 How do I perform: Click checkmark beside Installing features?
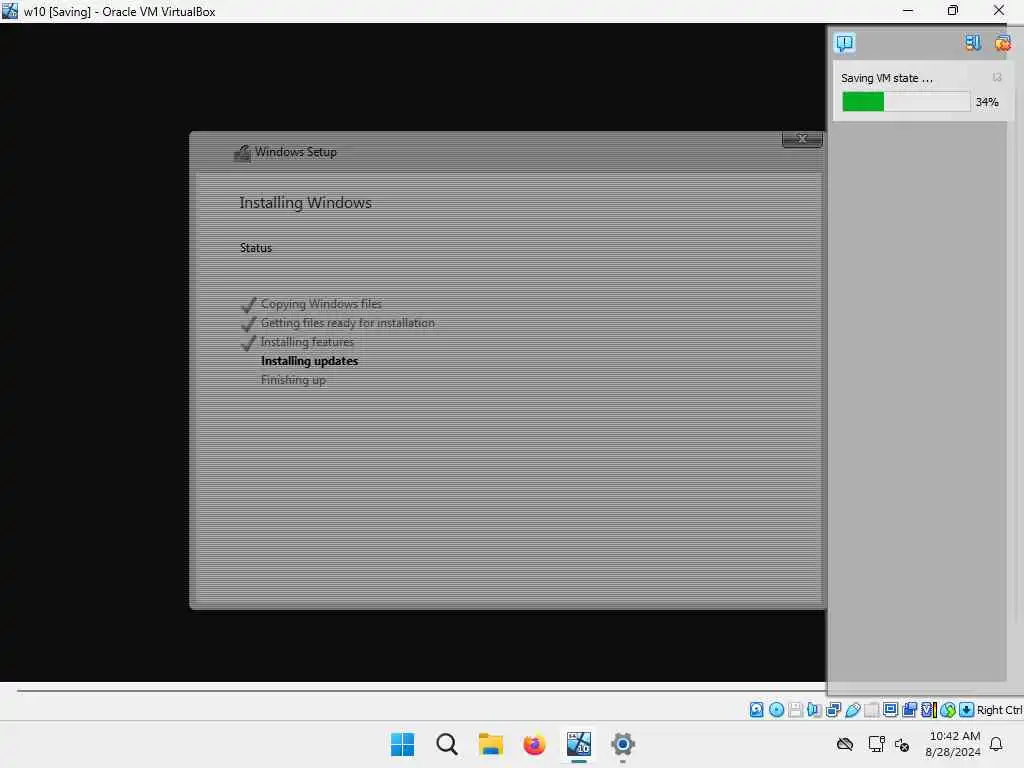point(248,342)
